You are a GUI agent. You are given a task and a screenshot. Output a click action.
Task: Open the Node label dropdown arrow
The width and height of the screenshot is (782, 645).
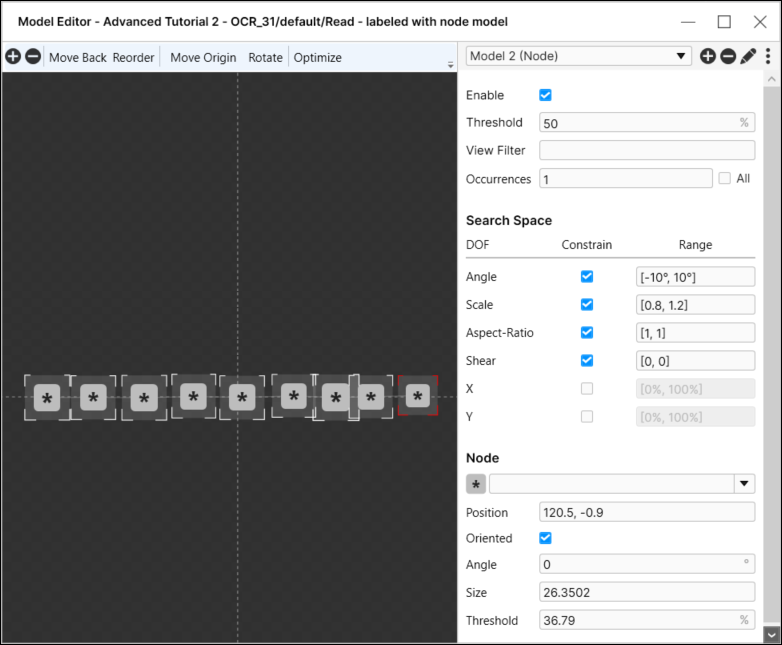click(x=744, y=483)
